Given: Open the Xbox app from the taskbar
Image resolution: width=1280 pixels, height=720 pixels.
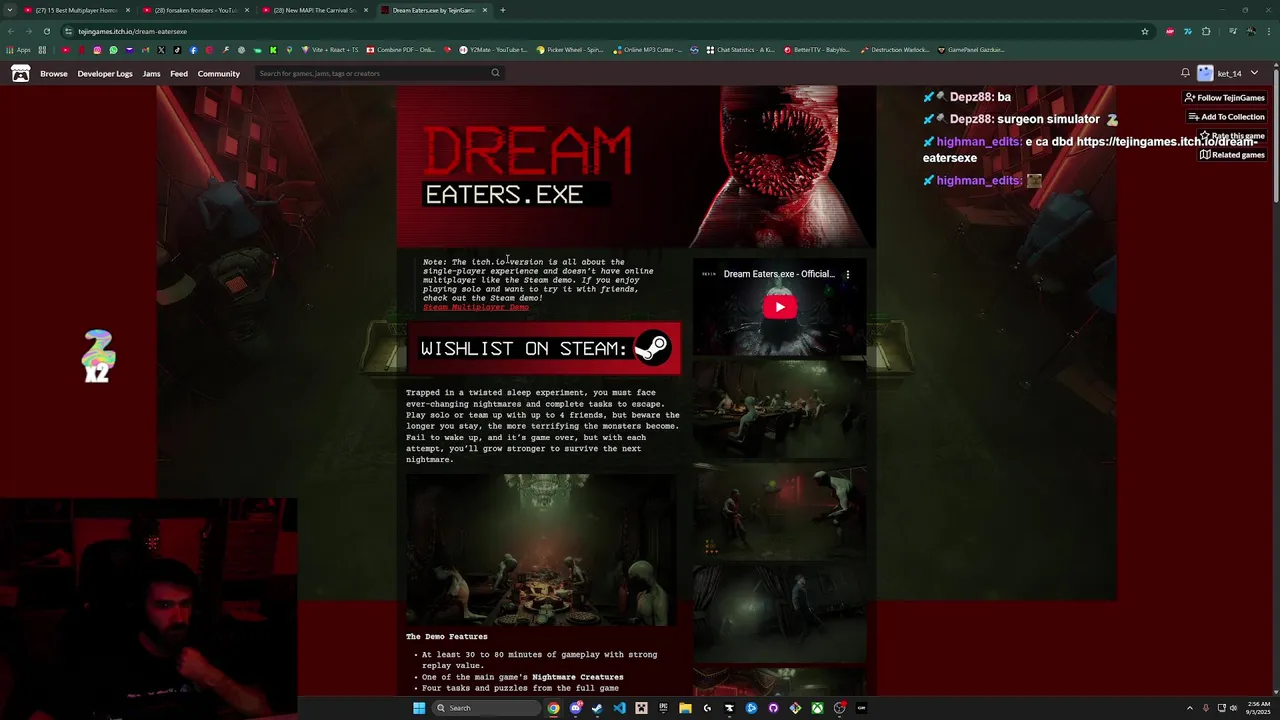Looking at the screenshot, I should (x=817, y=708).
